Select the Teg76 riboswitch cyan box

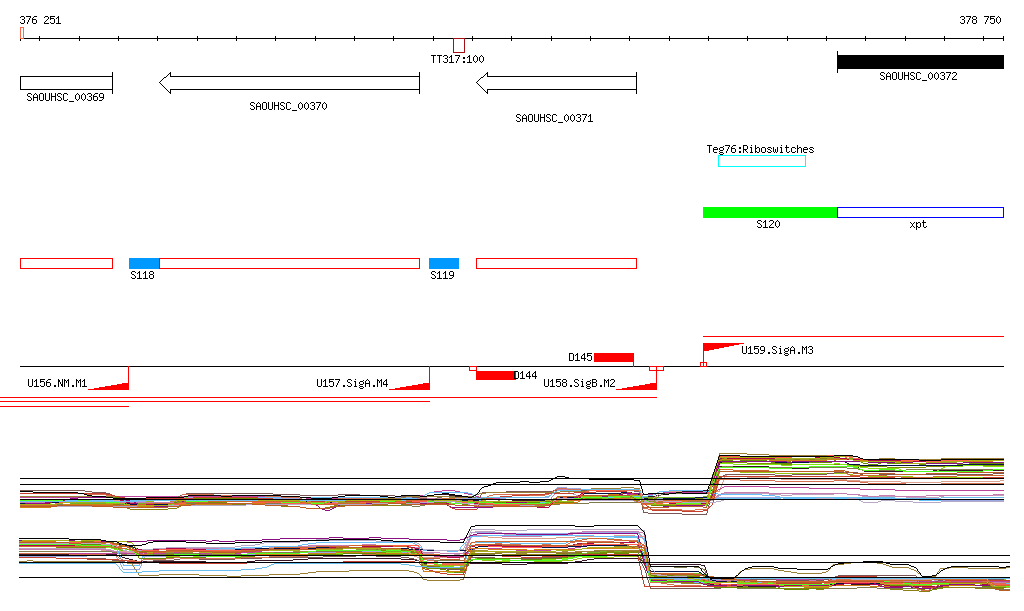(761, 161)
